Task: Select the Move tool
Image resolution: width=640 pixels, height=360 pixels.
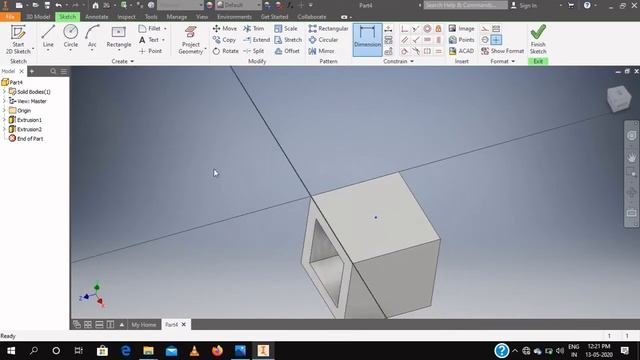Action: (224, 29)
